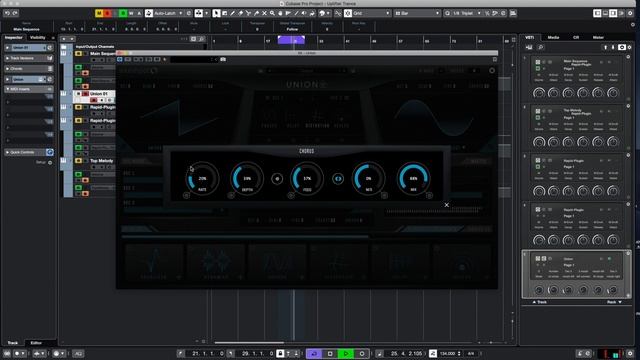Select the Object Selection arrow tool
The image size is (640, 360).
pyautogui.click(x=216, y=13)
